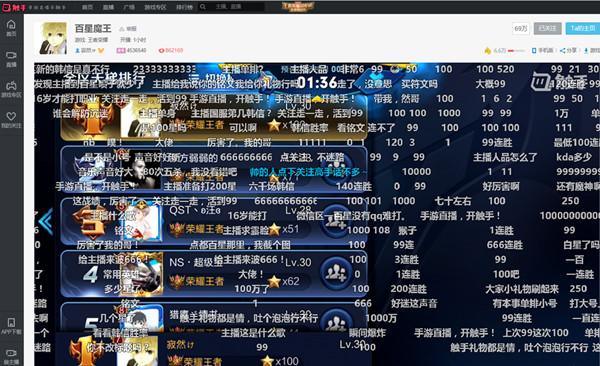
Task: Open the home icon in left sidebar
Action: 11,25
